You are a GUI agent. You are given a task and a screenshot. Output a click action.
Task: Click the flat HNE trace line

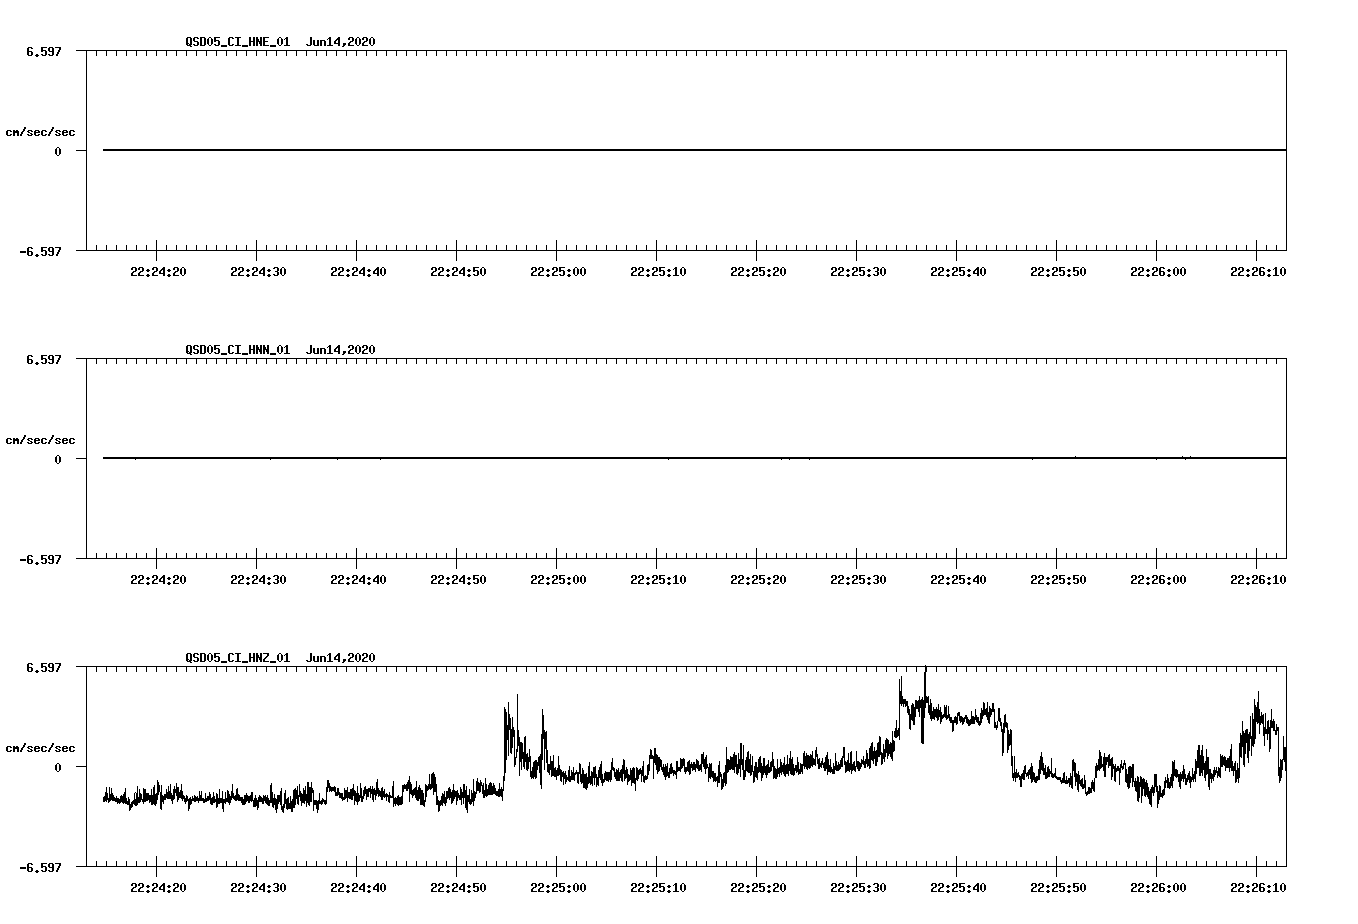click(694, 150)
